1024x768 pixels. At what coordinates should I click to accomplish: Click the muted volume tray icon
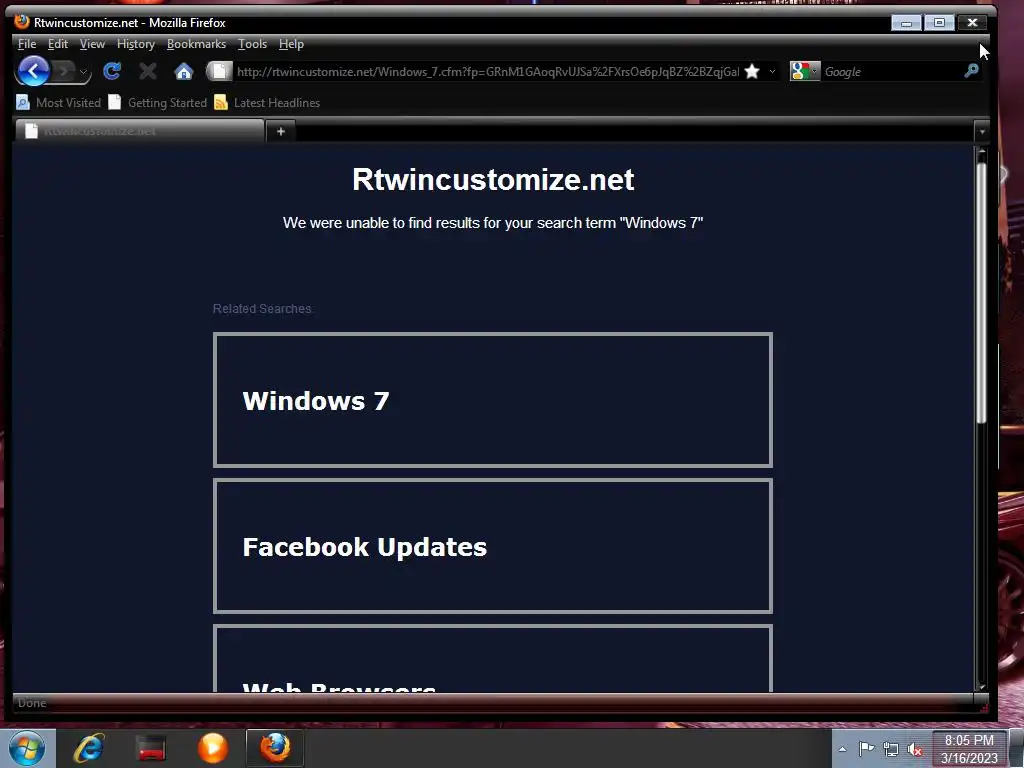[x=916, y=750]
